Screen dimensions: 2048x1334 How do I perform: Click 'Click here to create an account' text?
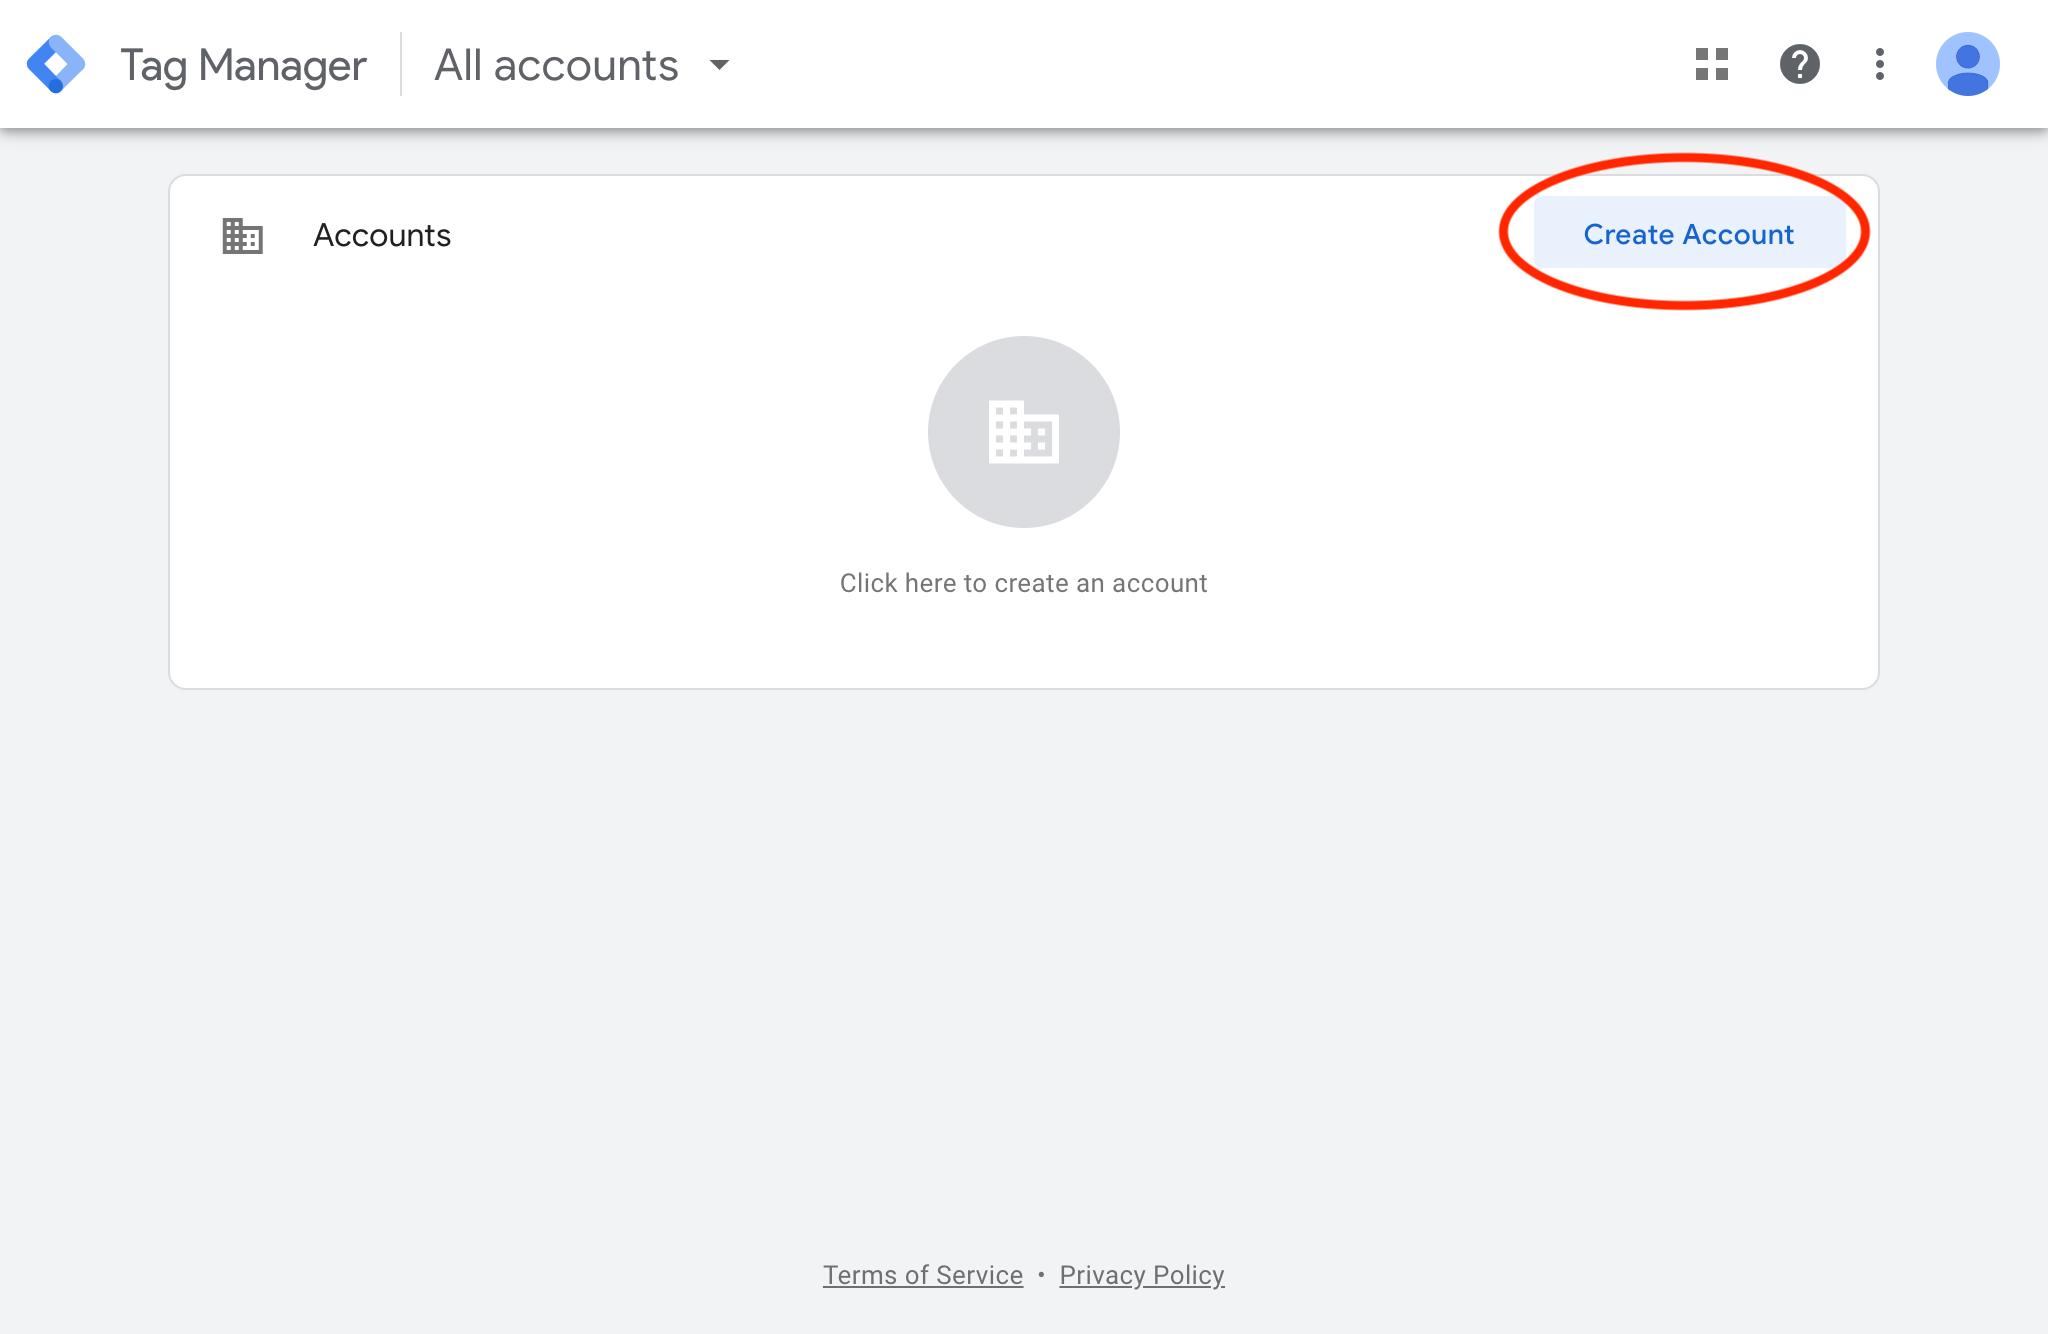pos(1023,583)
